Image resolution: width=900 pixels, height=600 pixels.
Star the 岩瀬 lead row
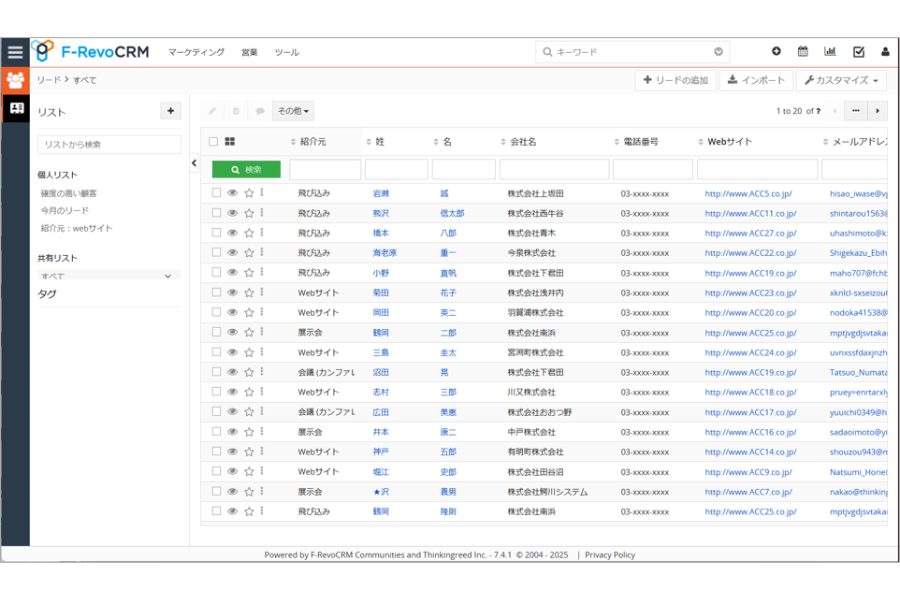pos(249,193)
